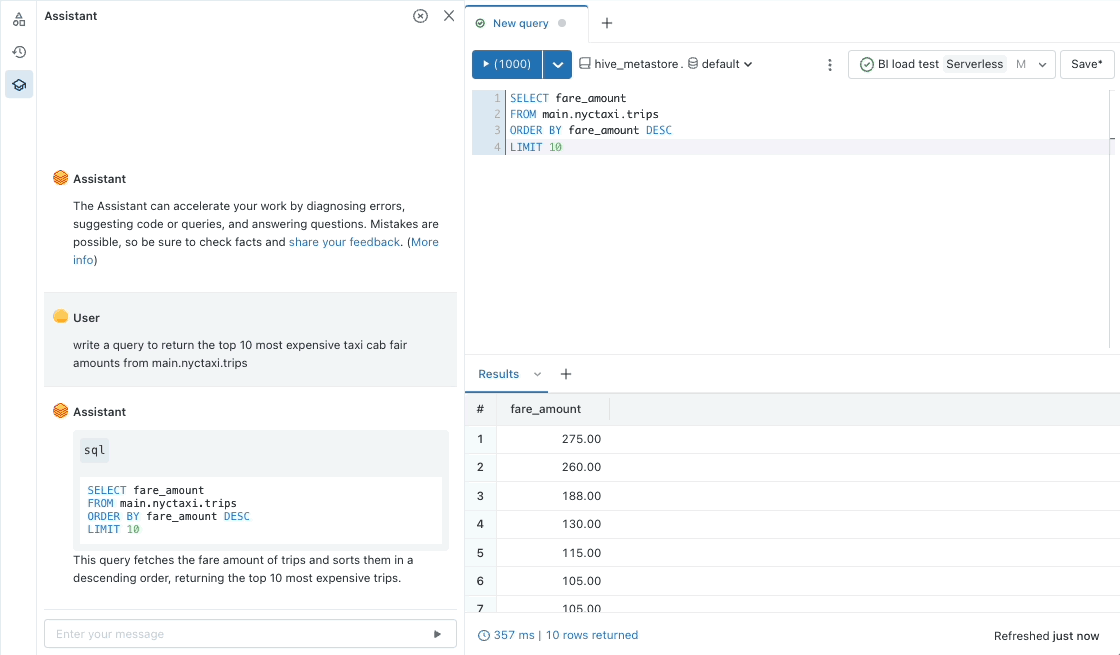Run the query with the (1000) button
The image size is (1120, 655).
[x=507, y=64]
